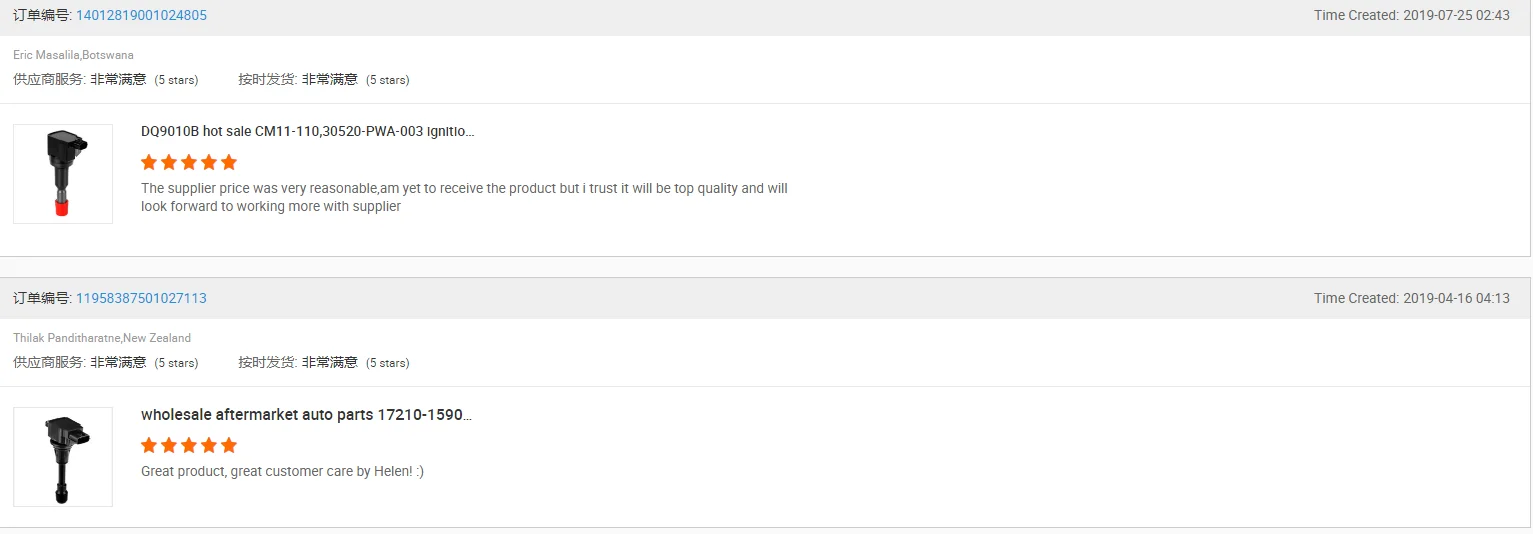This screenshot has height=534, width=1533.
Task: Click reviewer name Eric Masalila, Botswana
Action: pyautogui.click(x=73, y=55)
